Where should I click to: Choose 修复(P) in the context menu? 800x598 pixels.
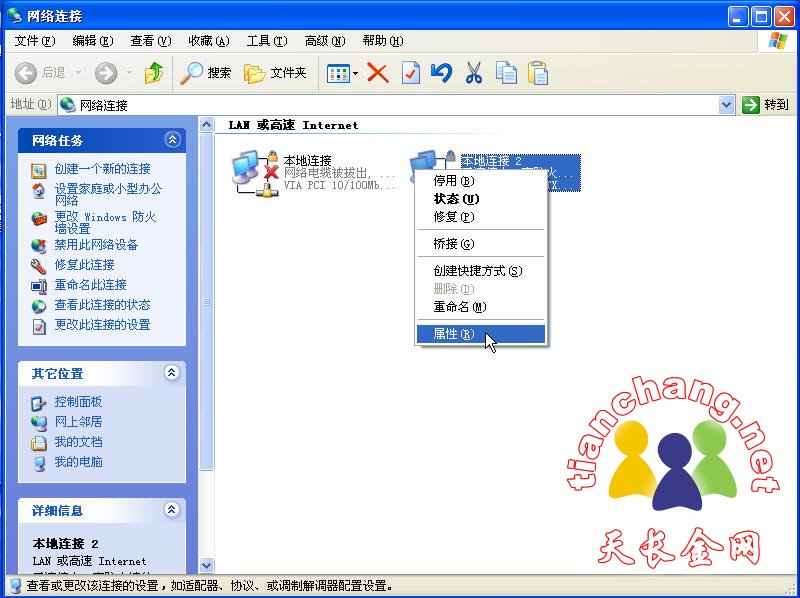click(x=481, y=217)
